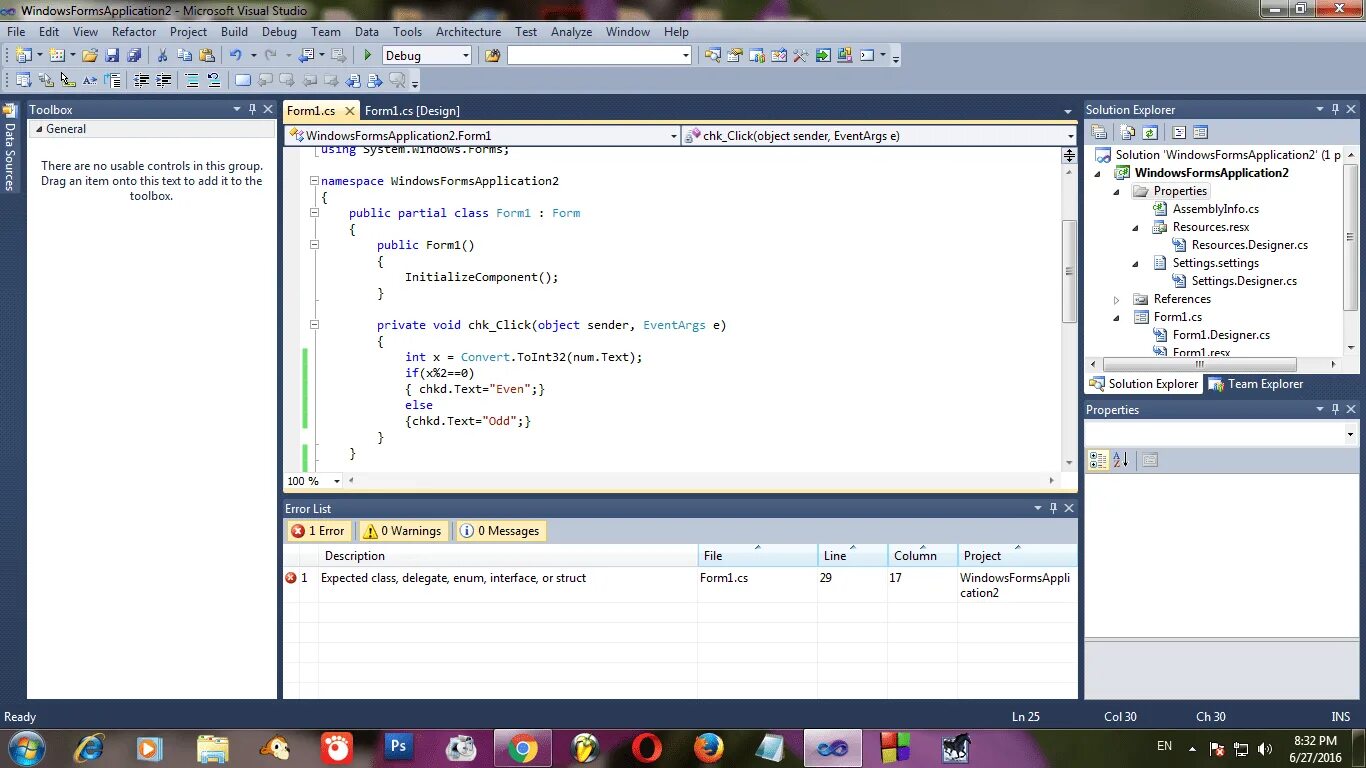
Task: Click the New Project toolbar icon
Action: tap(24, 56)
